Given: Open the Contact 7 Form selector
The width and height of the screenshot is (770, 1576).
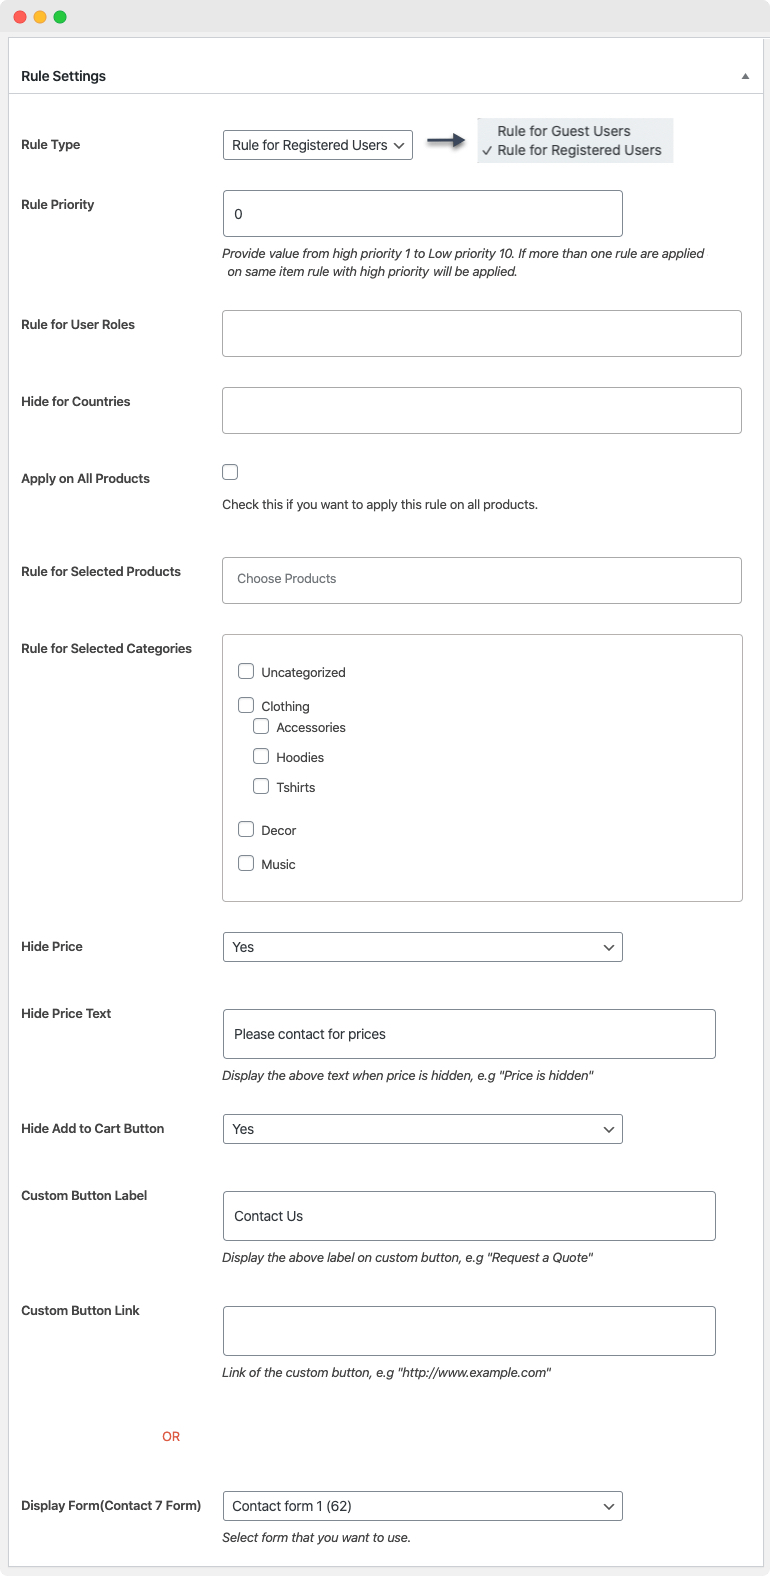Looking at the screenshot, I should 422,1506.
